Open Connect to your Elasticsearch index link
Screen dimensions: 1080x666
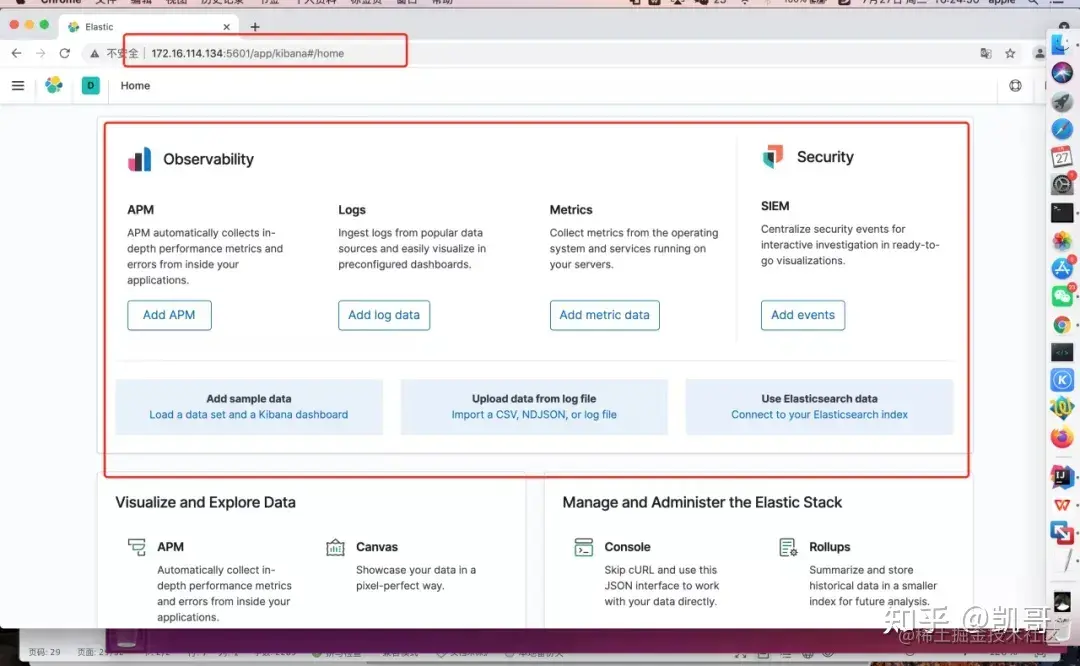tap(819, 415)
